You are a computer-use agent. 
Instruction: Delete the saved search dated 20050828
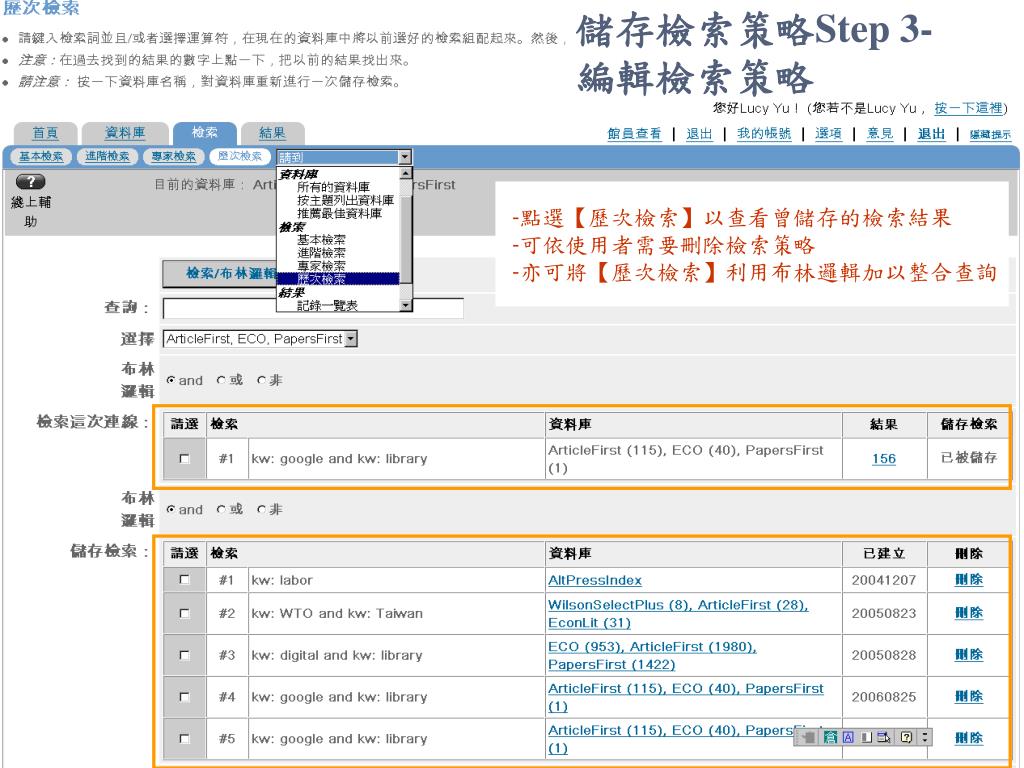pos(968,654)
